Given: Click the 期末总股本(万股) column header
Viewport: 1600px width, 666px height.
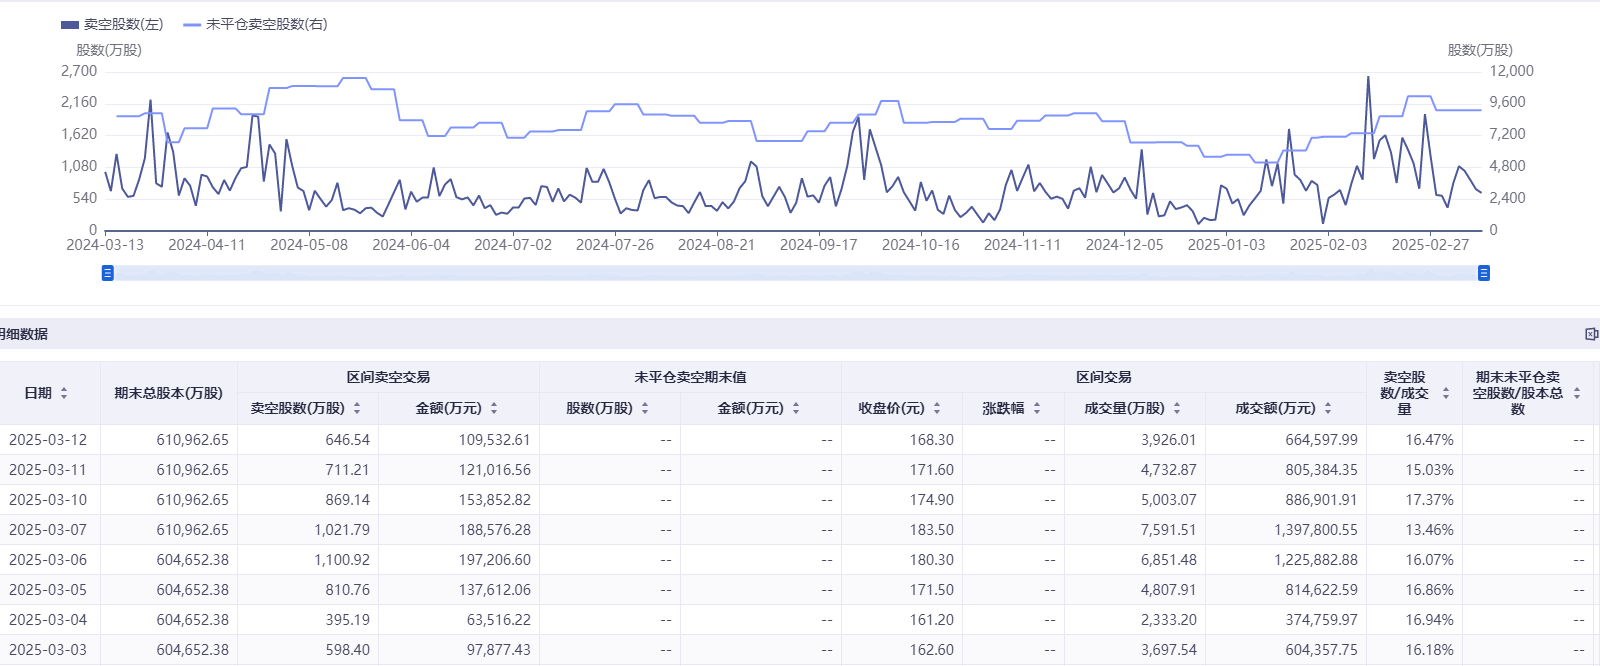Looking at the screenshot, I should tap(168, 393).
